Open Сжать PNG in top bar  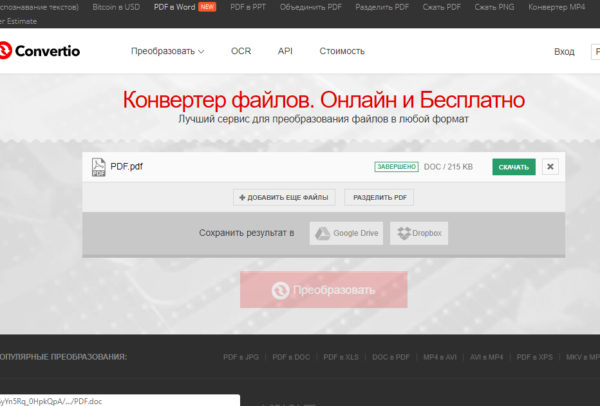pos(494,7)
